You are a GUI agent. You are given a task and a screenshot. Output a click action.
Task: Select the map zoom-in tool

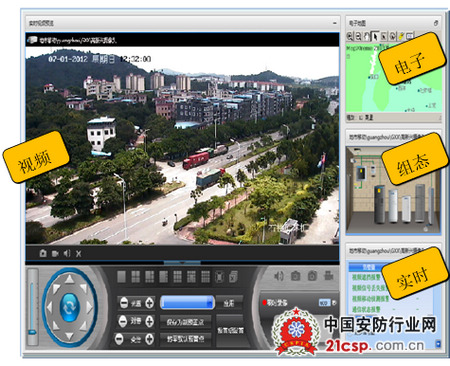click(350, 36)
